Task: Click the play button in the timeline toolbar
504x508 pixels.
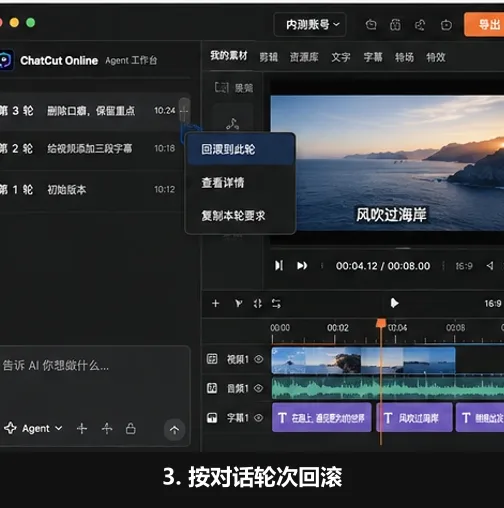Action: coord(394,303)
